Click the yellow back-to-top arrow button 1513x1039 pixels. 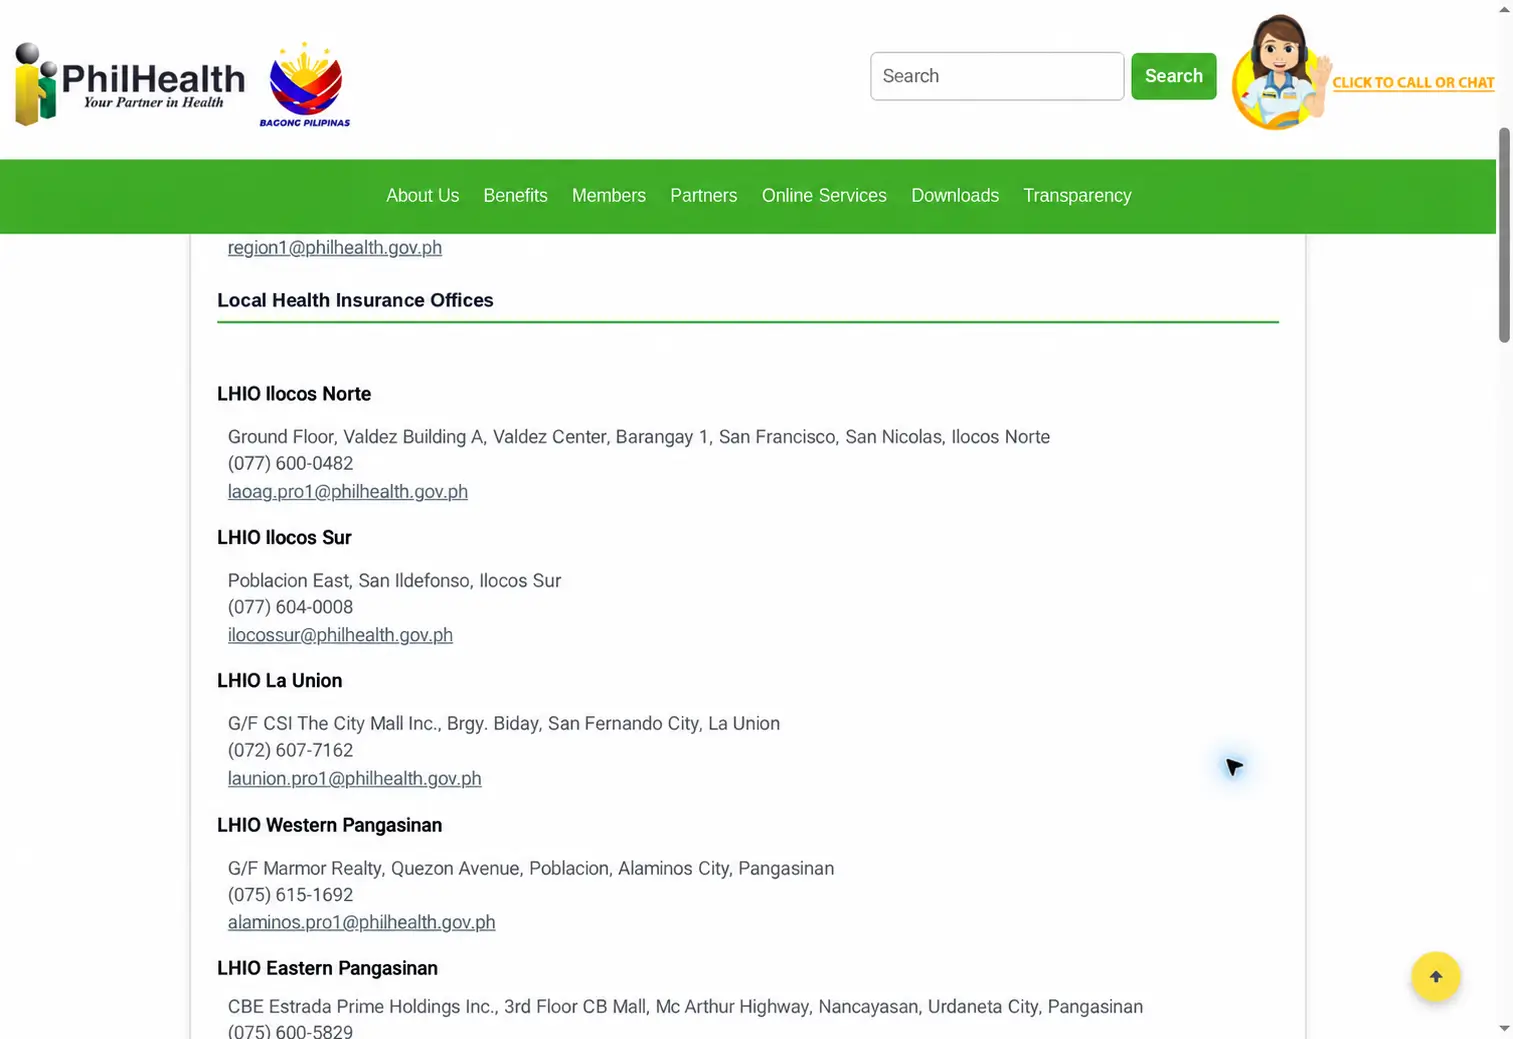tap(1435, 976)
